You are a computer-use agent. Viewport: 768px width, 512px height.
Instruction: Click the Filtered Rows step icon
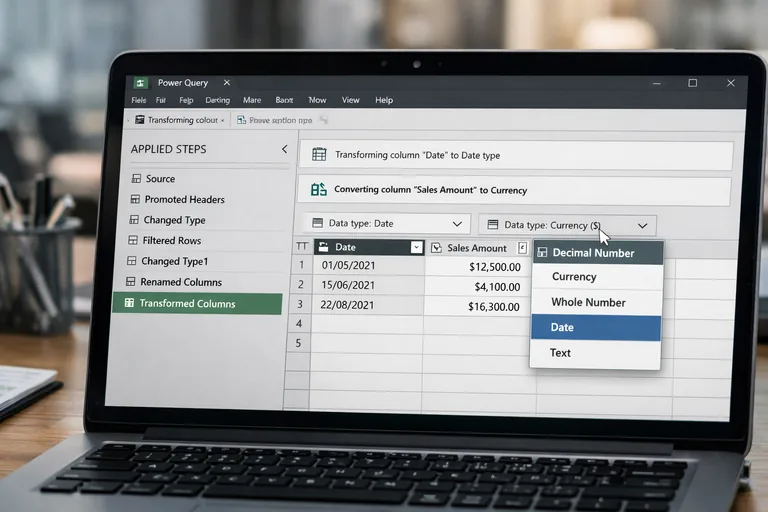133,240
